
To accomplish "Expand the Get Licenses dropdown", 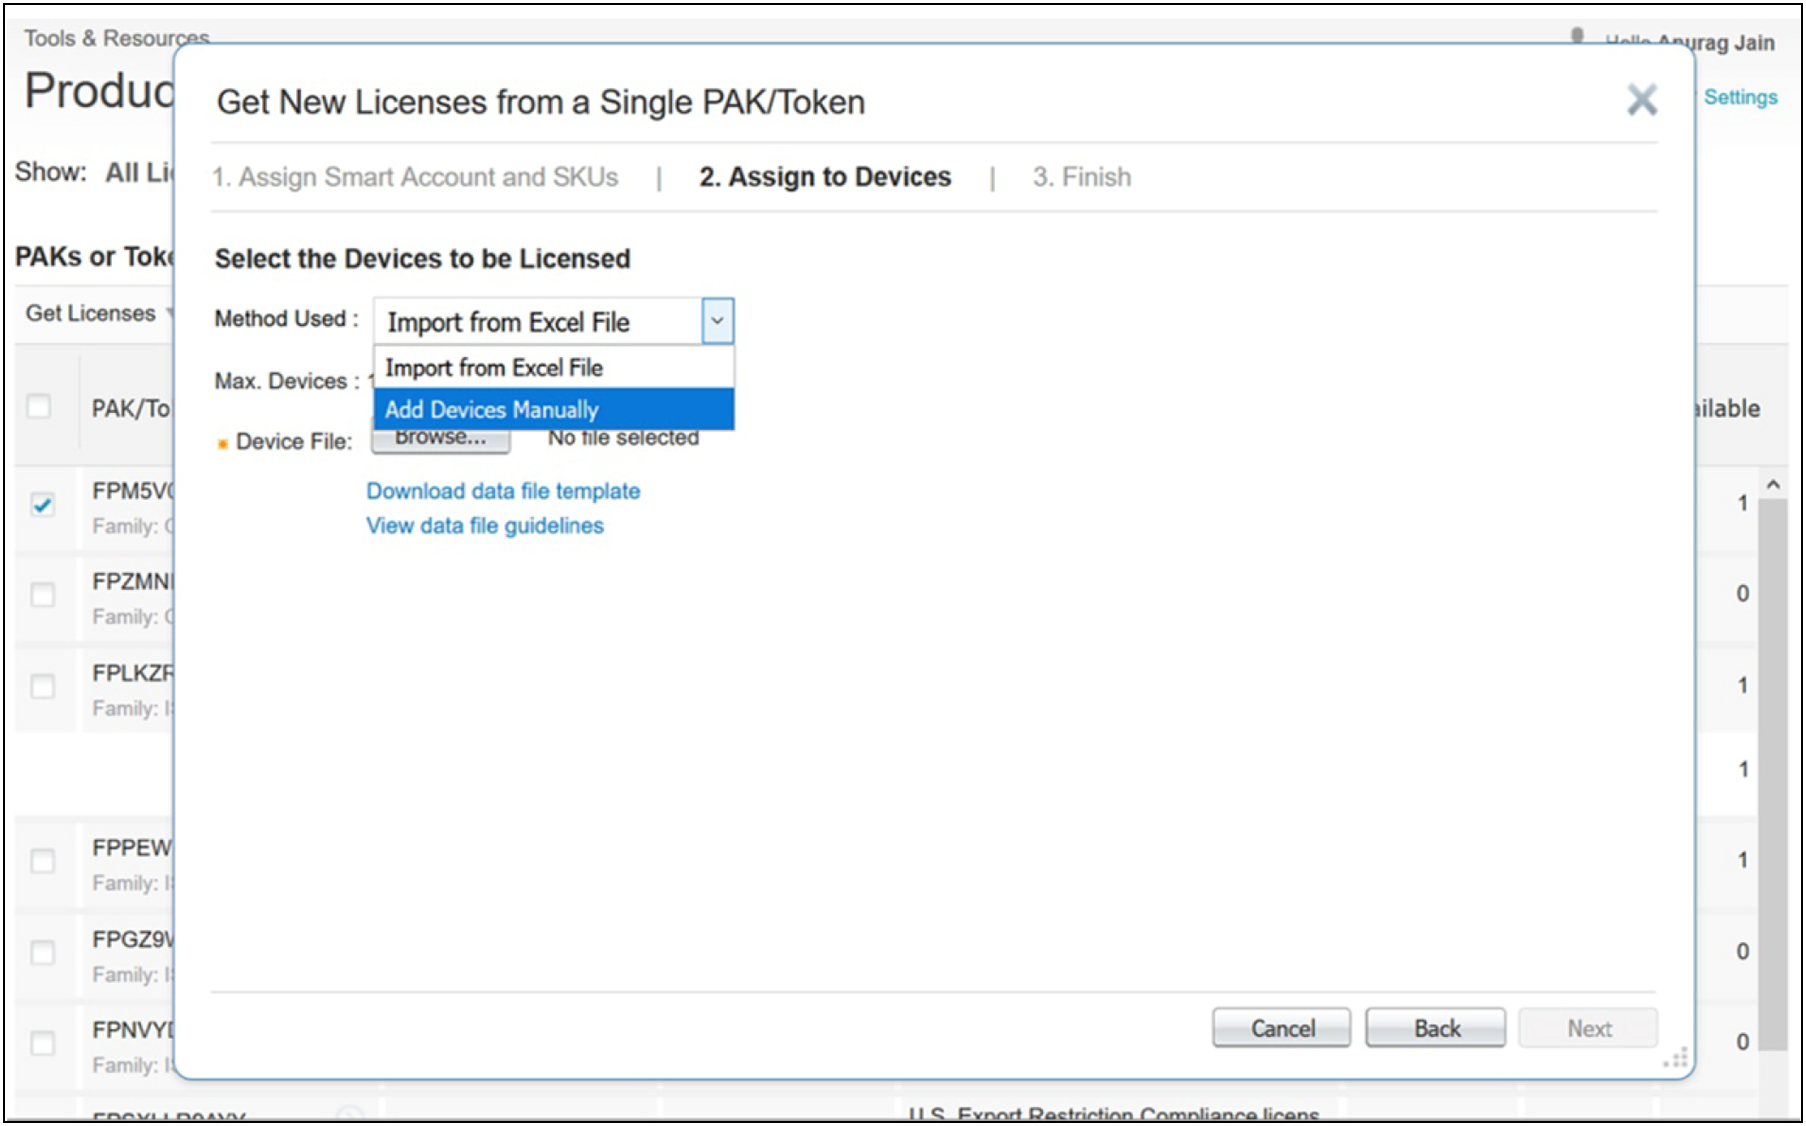I will (x=98, y=314).
